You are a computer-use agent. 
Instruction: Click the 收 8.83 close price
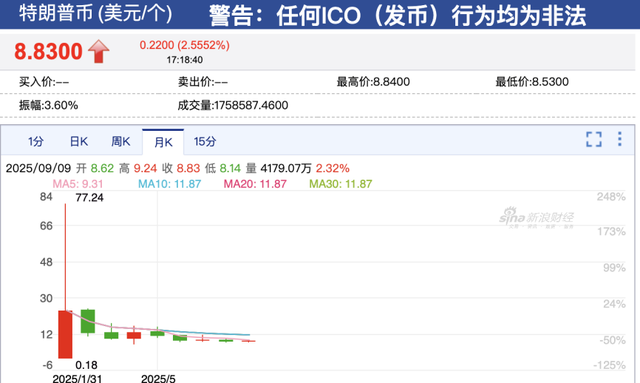(181, 168)
